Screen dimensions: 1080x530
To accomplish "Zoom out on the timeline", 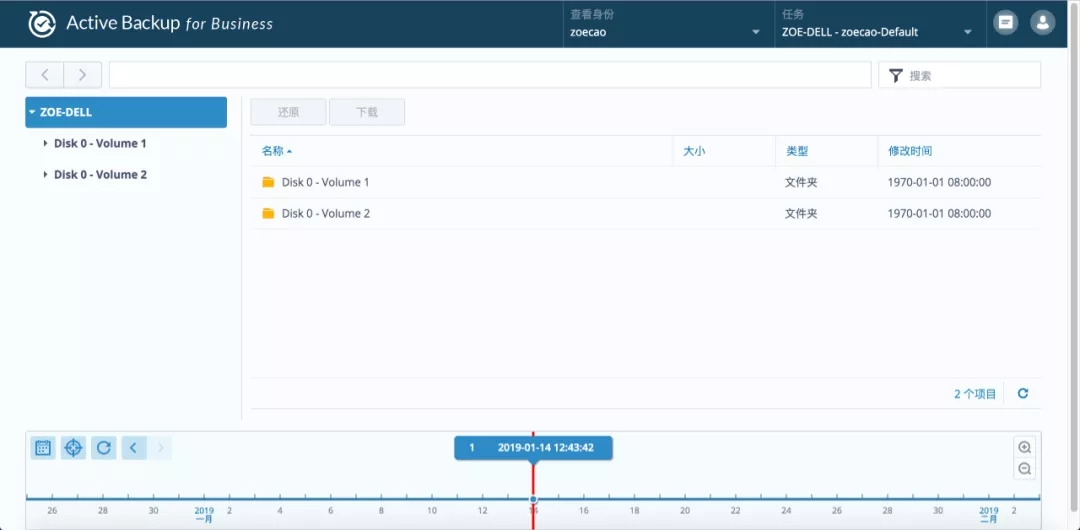I will (x=1024, y=469).
